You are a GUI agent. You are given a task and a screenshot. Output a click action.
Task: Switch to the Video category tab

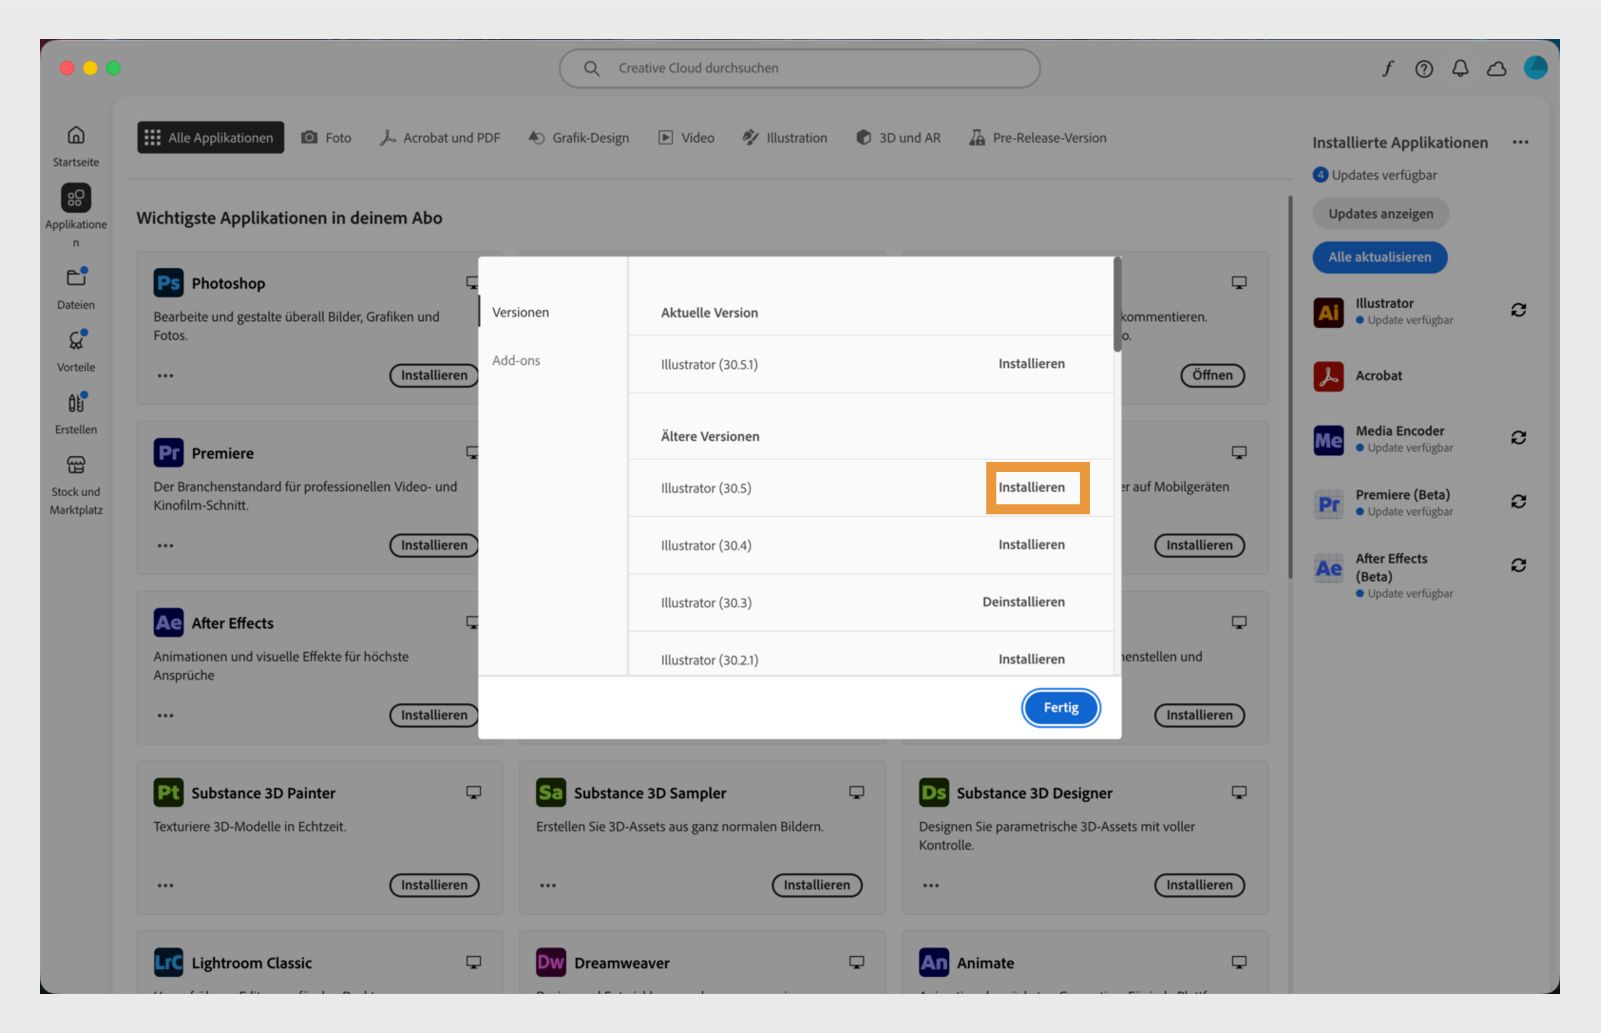coord(686,138)
